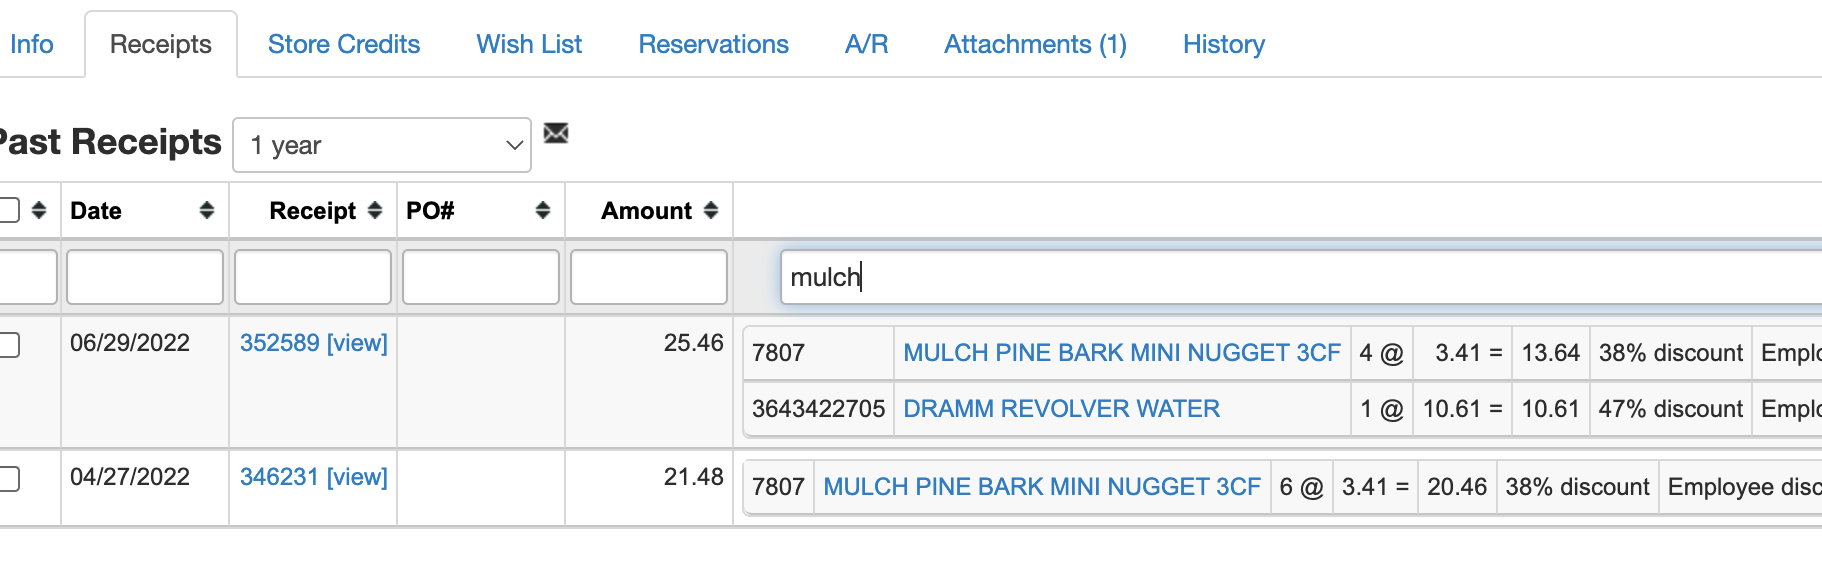1822x562 pixels.
Task: Open the 1 year period dropdown
Action: click(382, 145)
